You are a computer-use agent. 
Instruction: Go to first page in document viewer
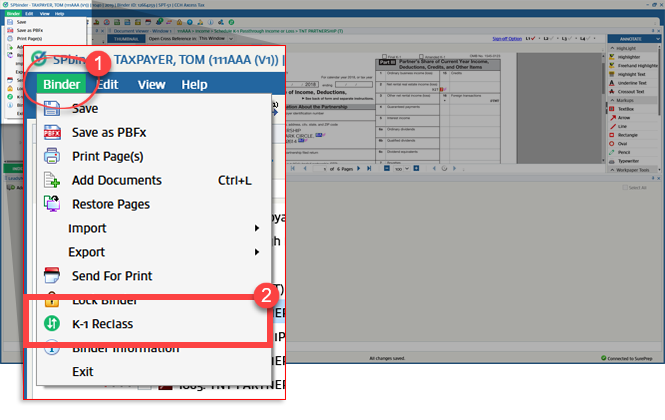tap(293, 168)
